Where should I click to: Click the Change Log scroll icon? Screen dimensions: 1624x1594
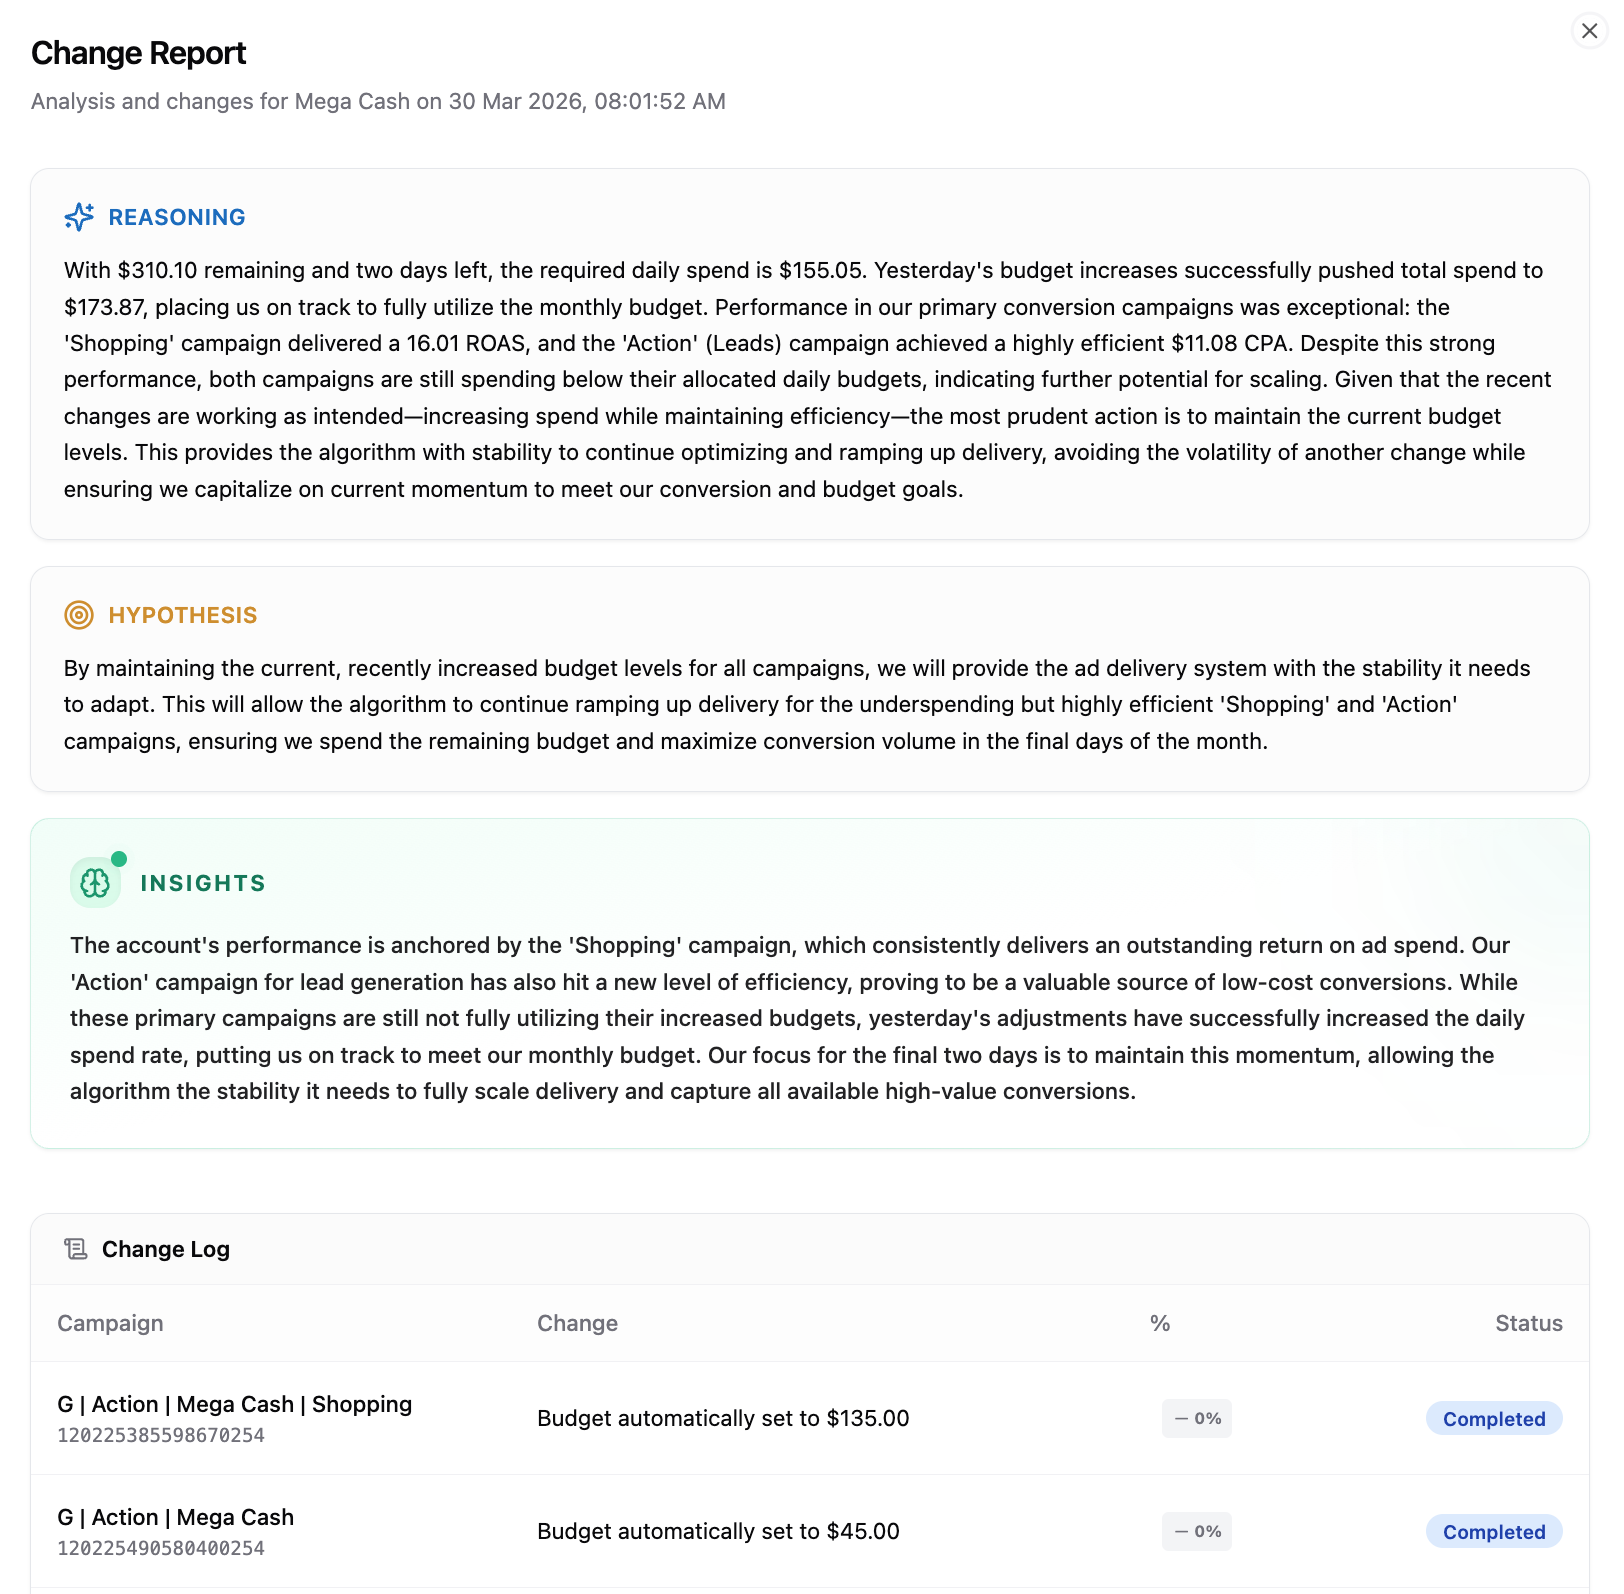[76, 1249]
